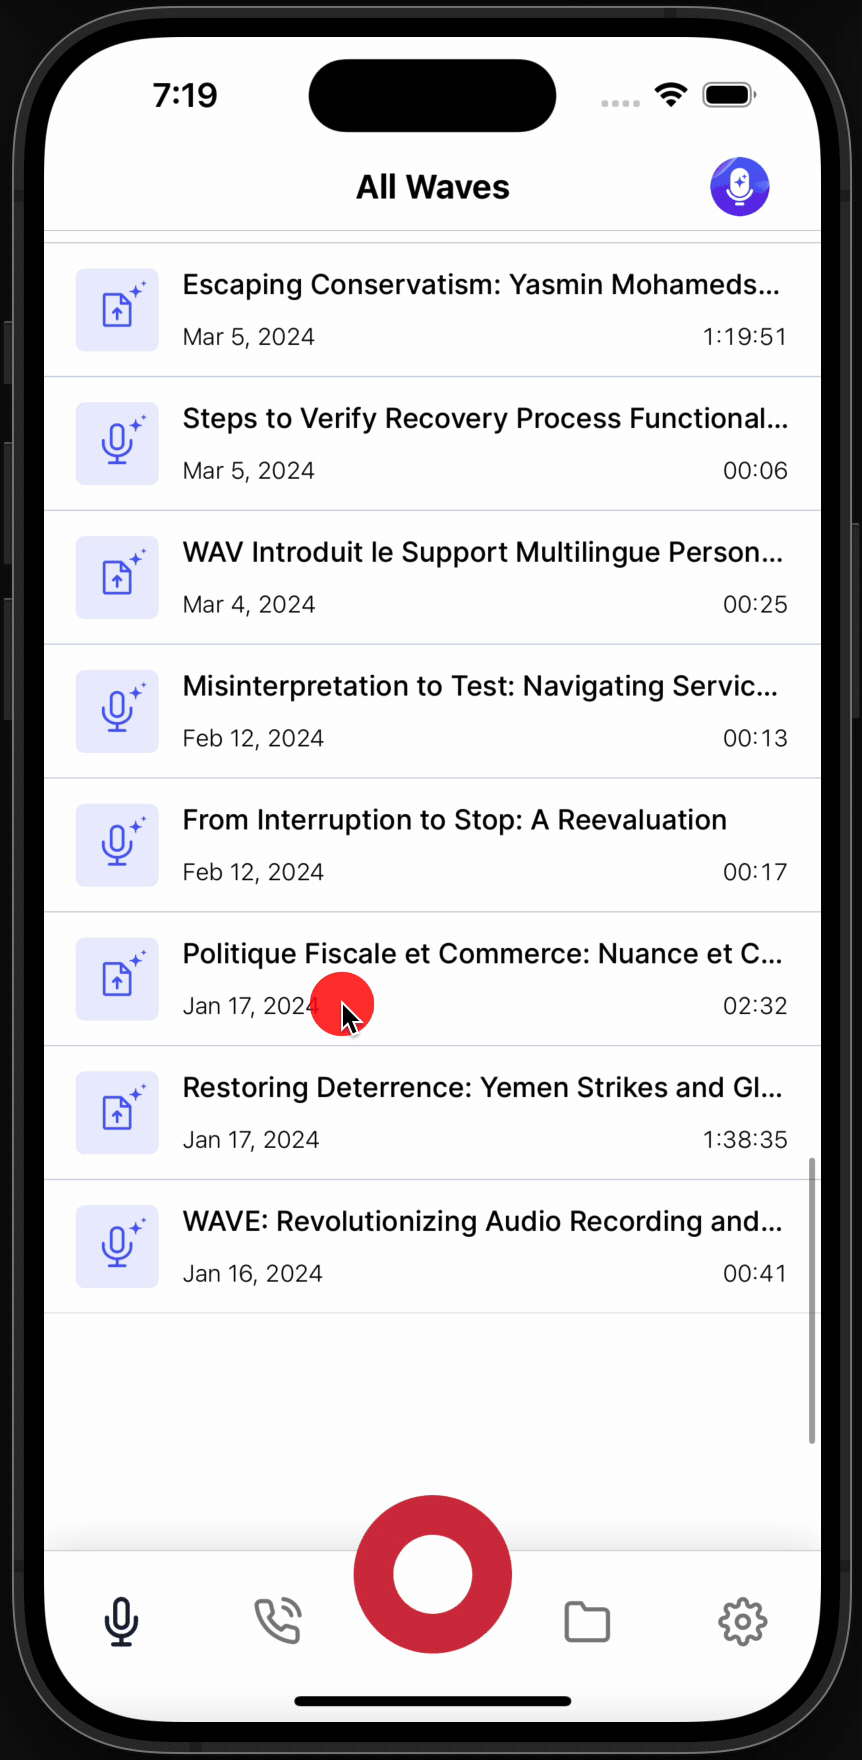Tap mic icon beside Misinterpretation to Test
Image resolution: width=862 pixels, height=1760 pixels.
[x=117, y=711]
